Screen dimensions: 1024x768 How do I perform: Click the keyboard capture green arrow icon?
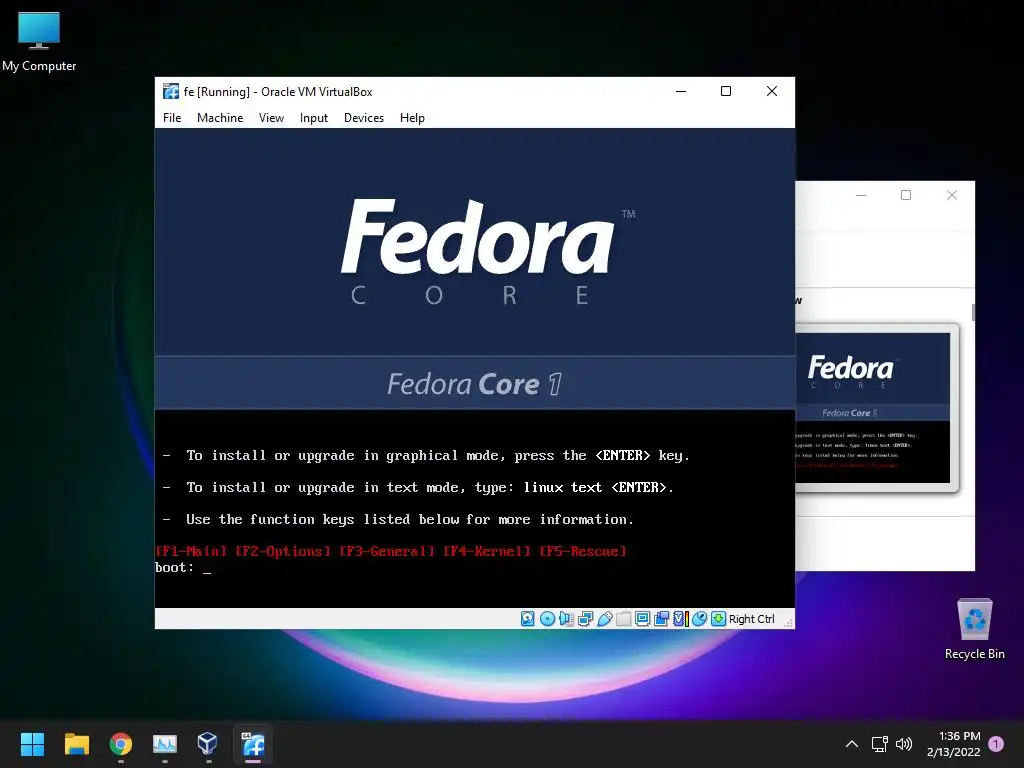(x=718, y=618)
